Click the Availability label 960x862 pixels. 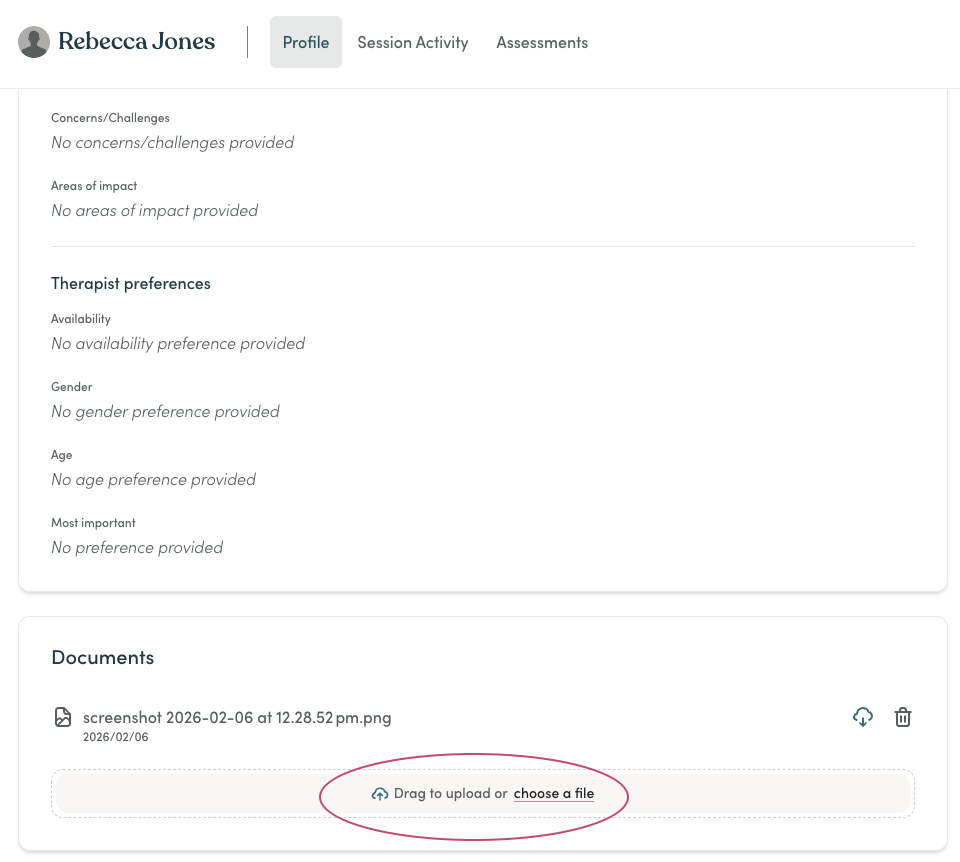pyautogui.click(x=81, y=319)
